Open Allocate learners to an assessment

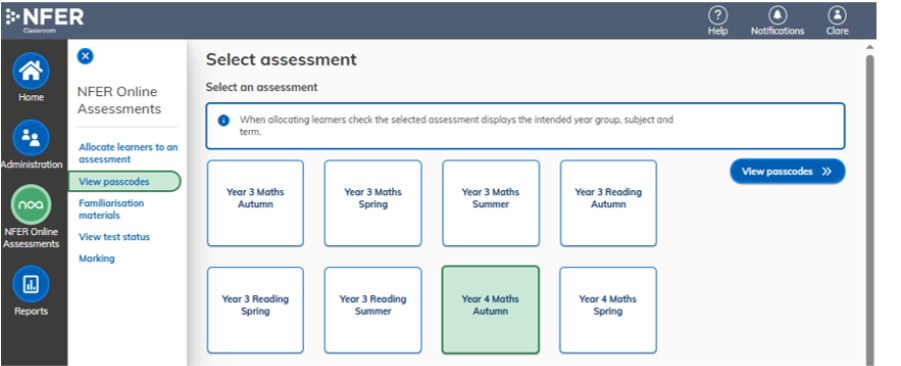pyautogui.click(x=128, y=153)
